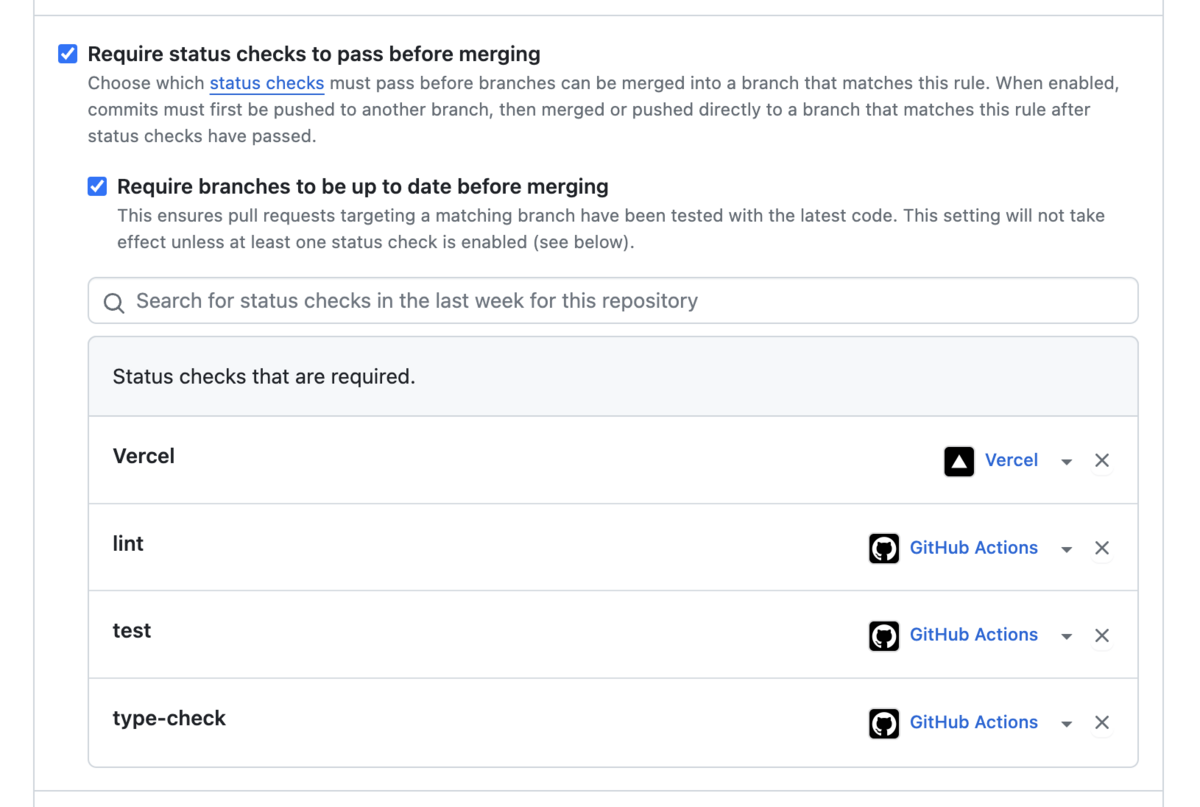The image size is (1200, 807).
Task: Click GitHub Actions link for lint
Action: pos(973,547)
